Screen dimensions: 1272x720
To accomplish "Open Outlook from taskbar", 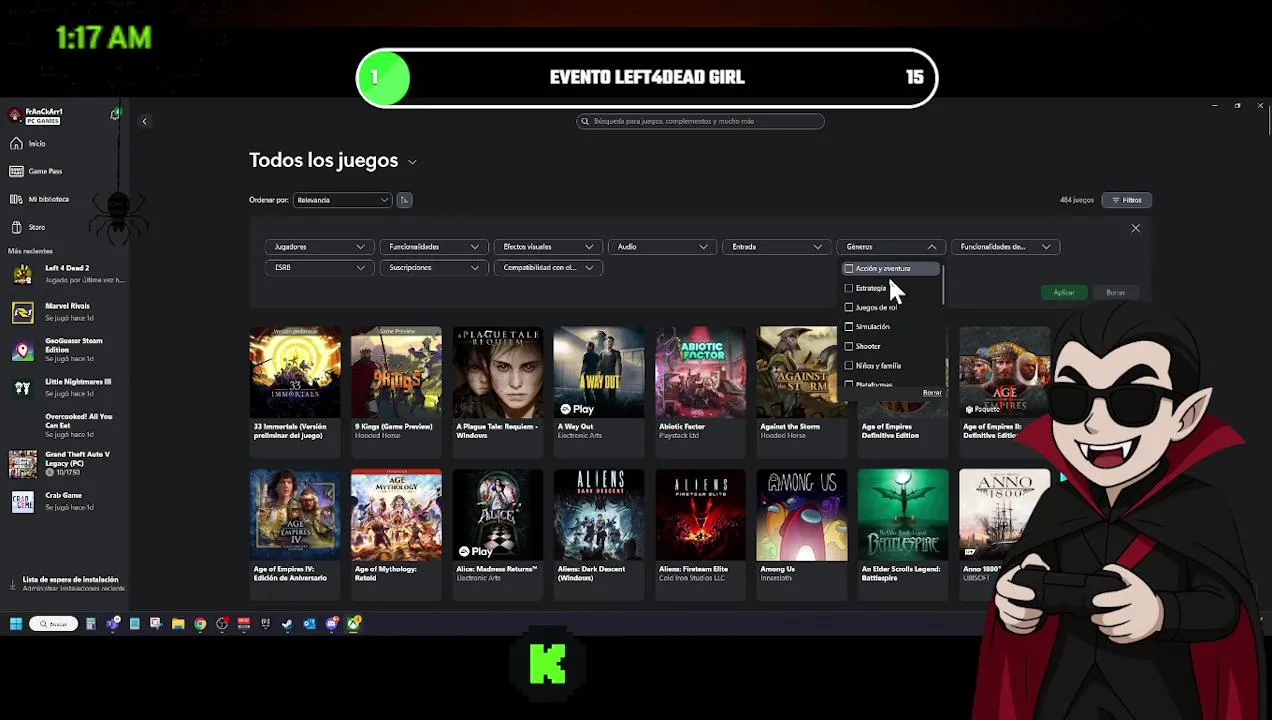I will 309,624.
